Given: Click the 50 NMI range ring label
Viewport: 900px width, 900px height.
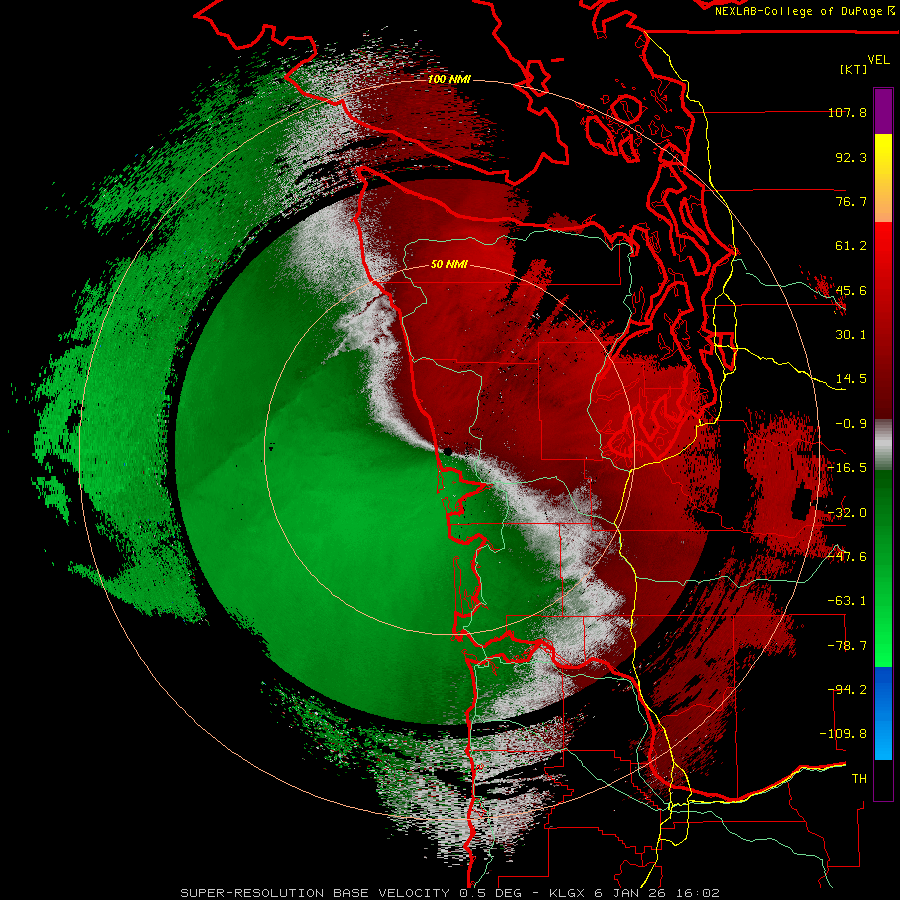Looking at the screenshot, I should pyautogui.click(x=449, y=265).
